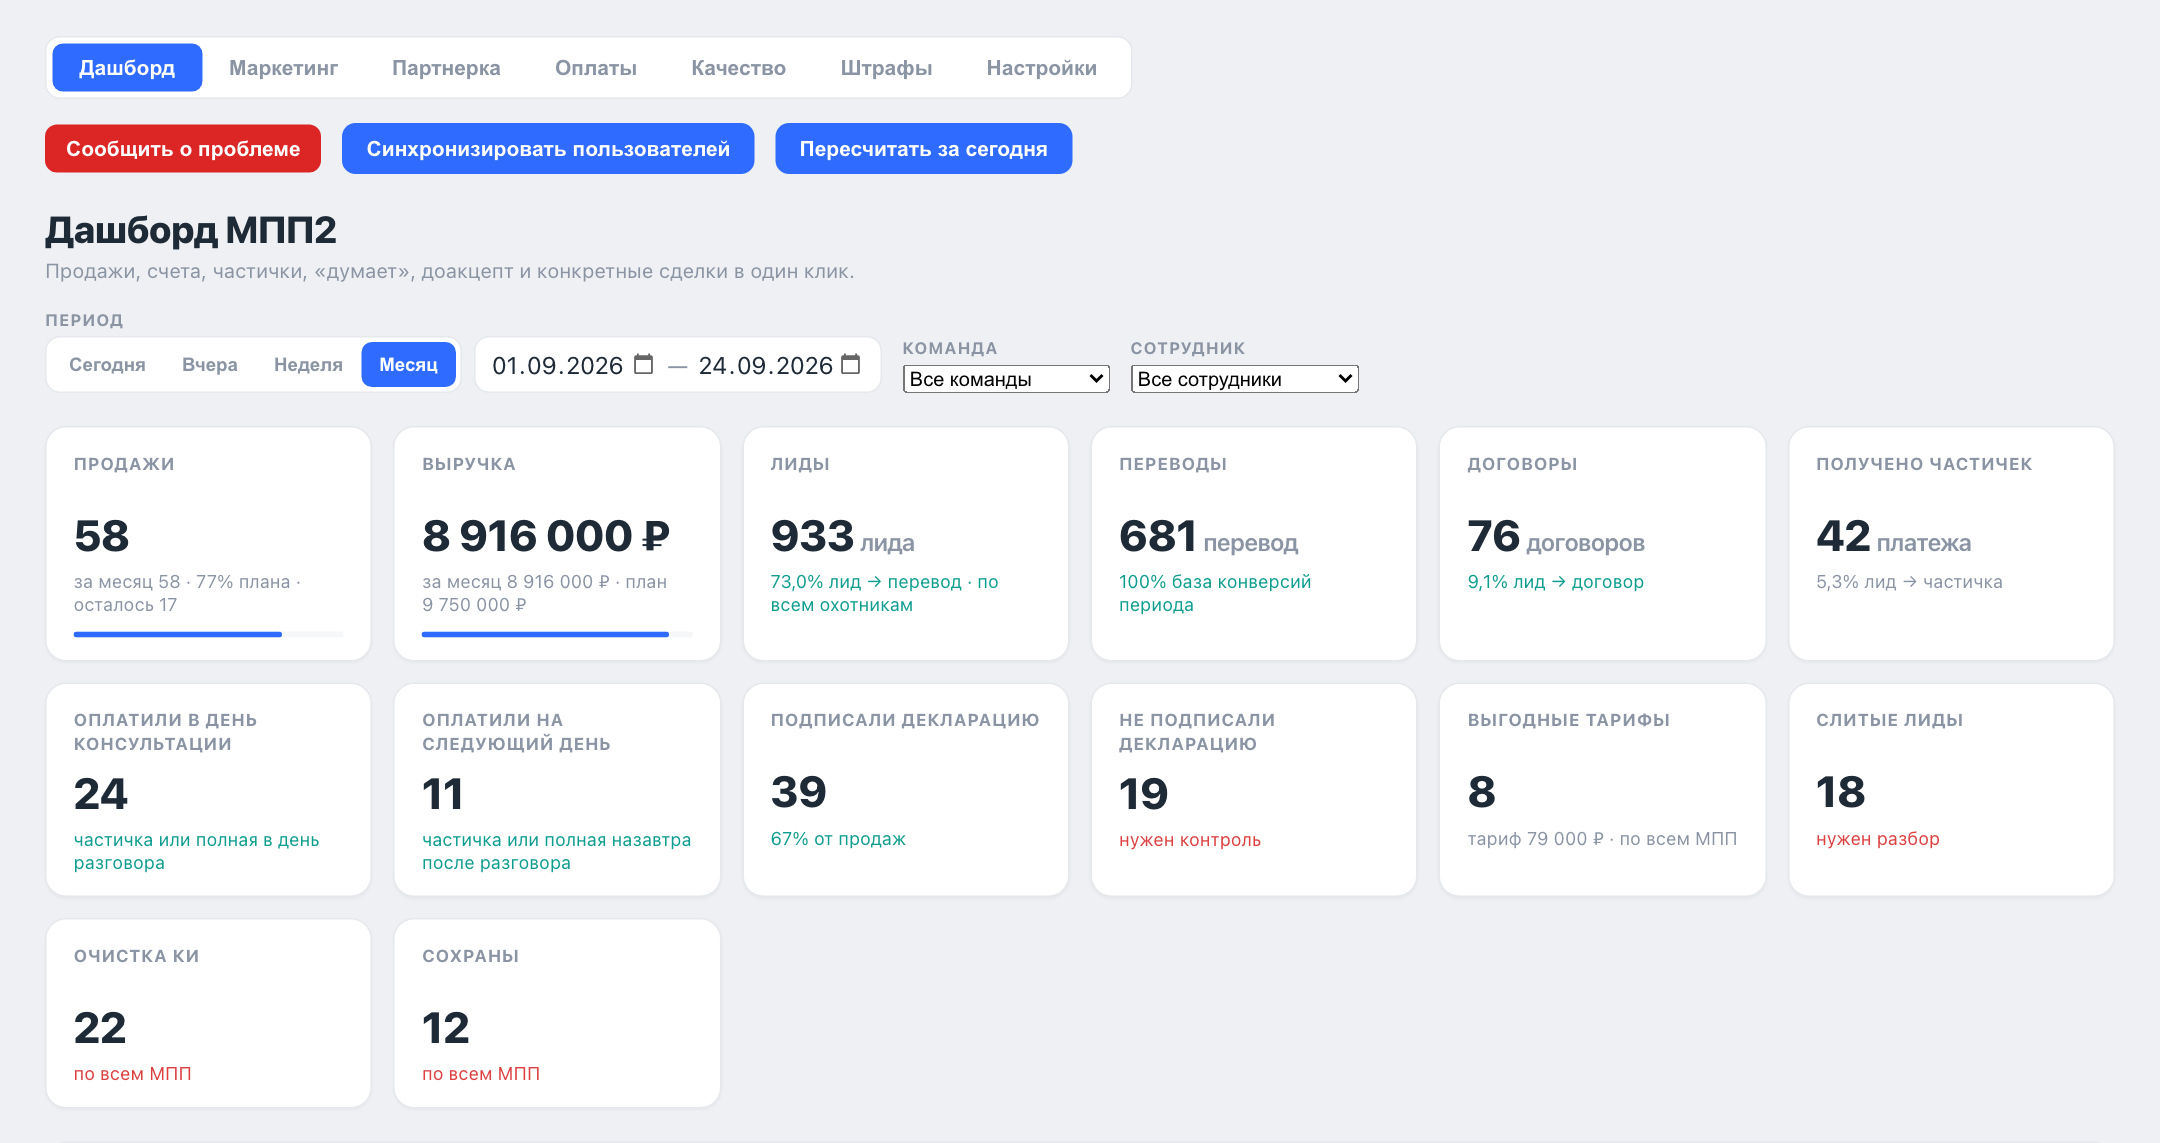
Task: Open Оплатили на следующий день card
Action: point(557,790)
